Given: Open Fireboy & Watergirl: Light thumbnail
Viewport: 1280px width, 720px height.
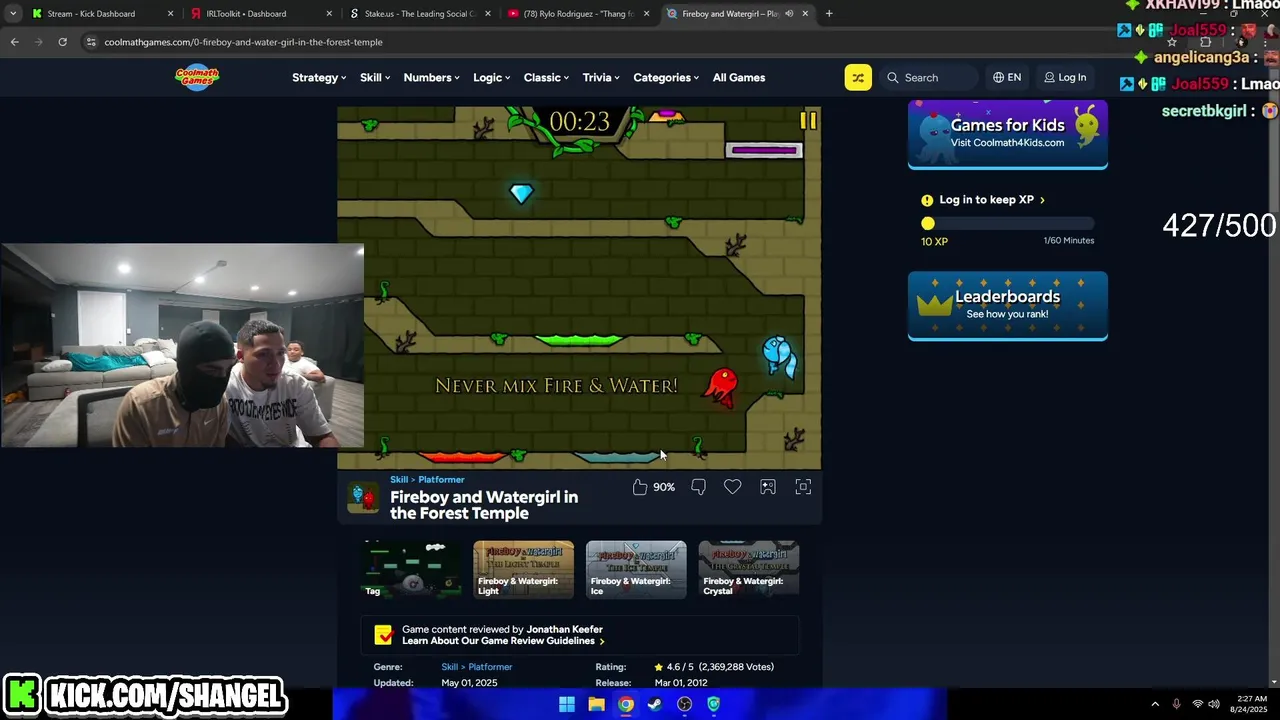Looking at the screenshot, I should 523,569.
